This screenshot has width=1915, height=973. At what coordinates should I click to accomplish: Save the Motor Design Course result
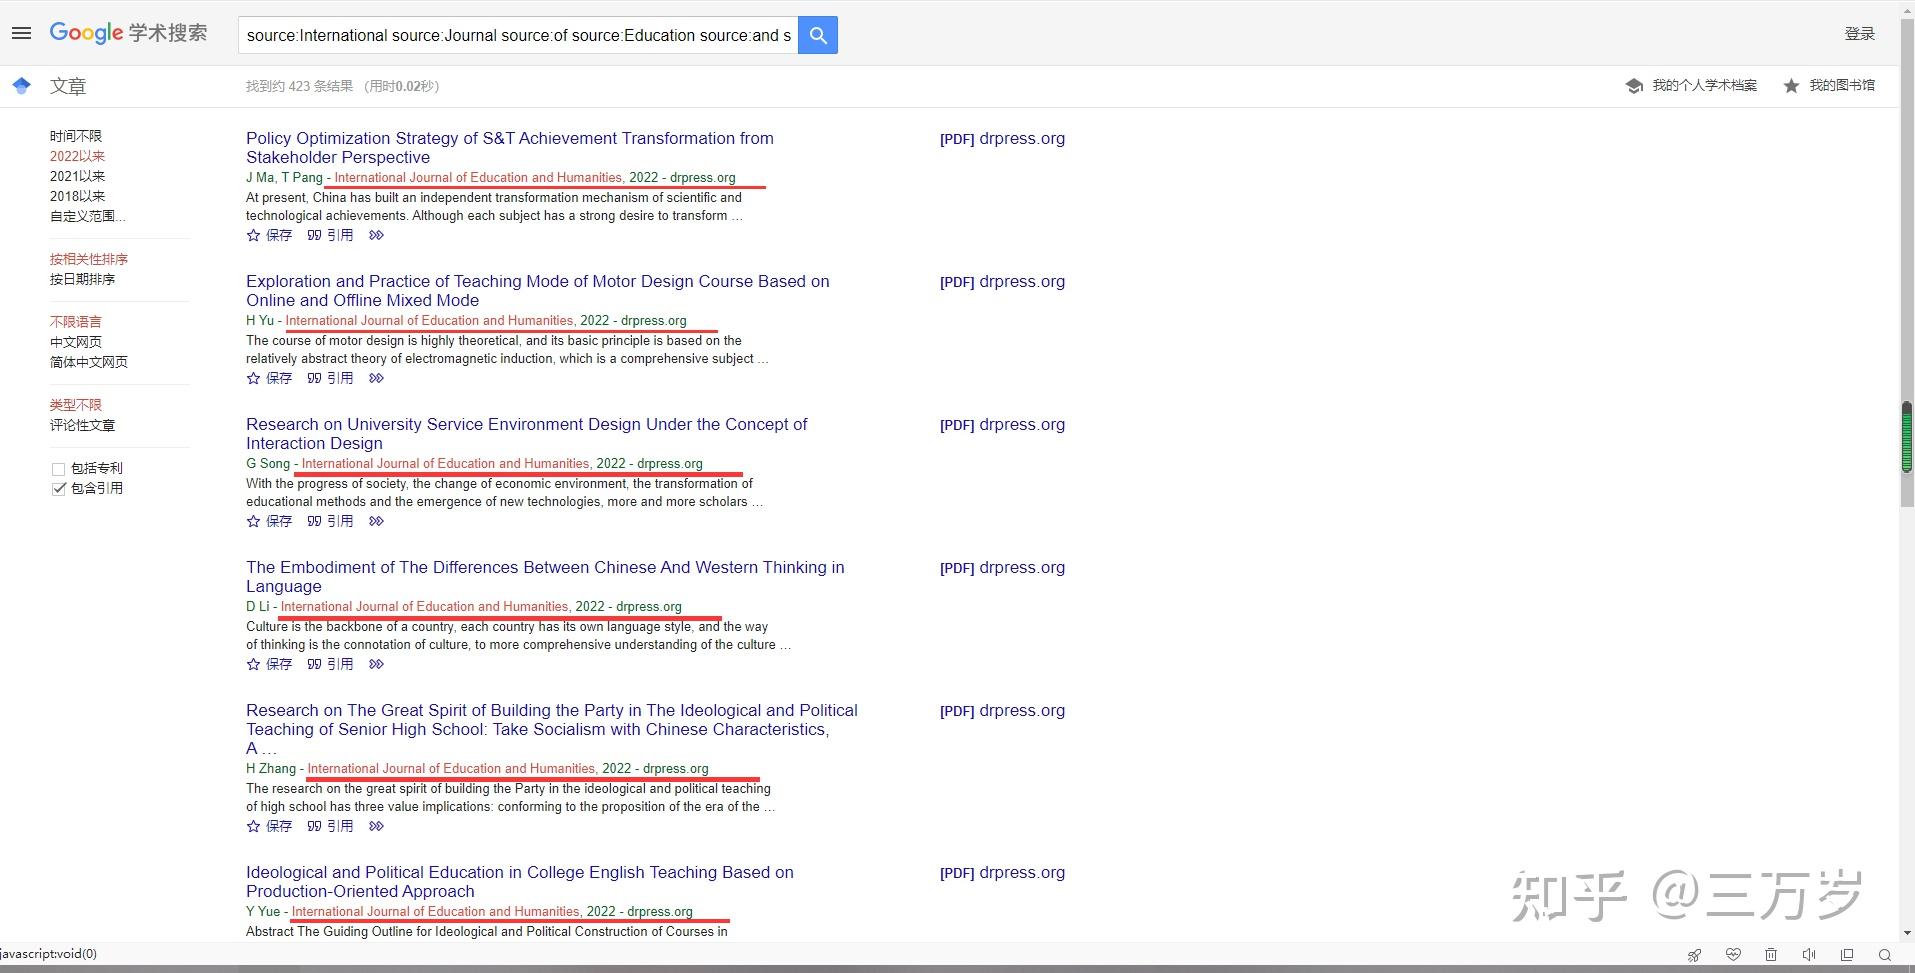269,378
